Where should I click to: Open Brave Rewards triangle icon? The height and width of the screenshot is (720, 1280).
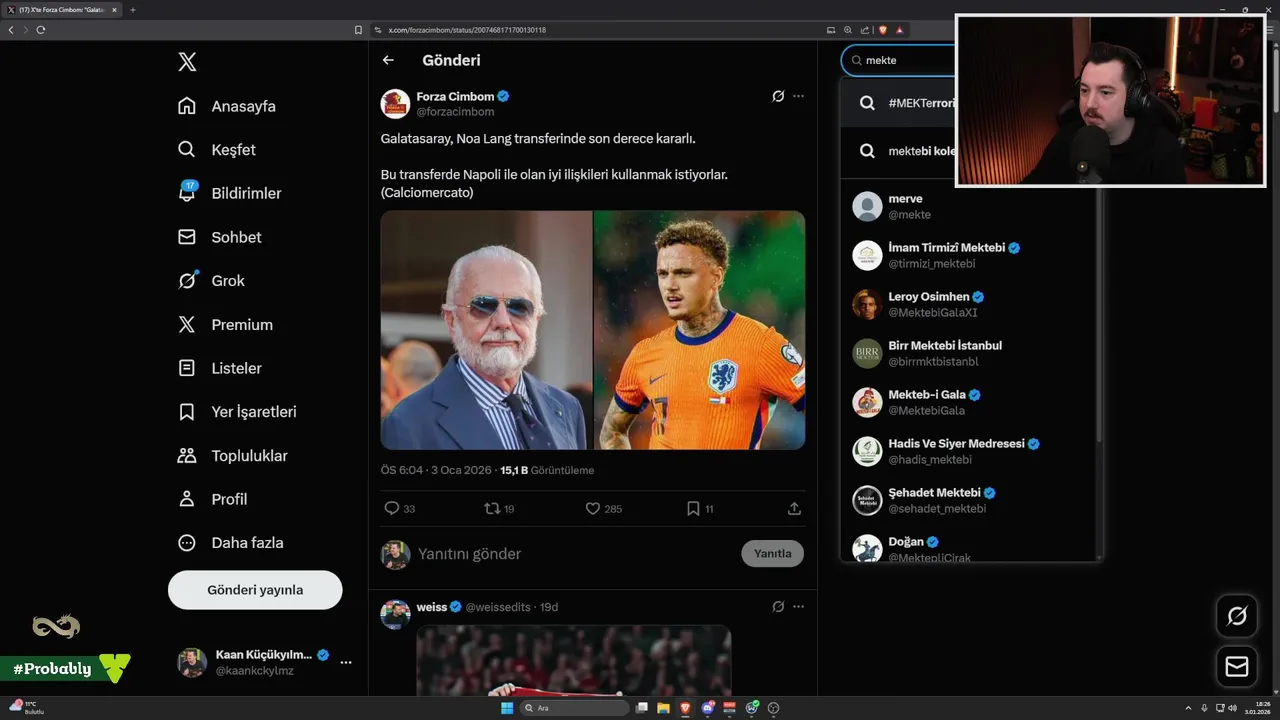click(900, 30)
